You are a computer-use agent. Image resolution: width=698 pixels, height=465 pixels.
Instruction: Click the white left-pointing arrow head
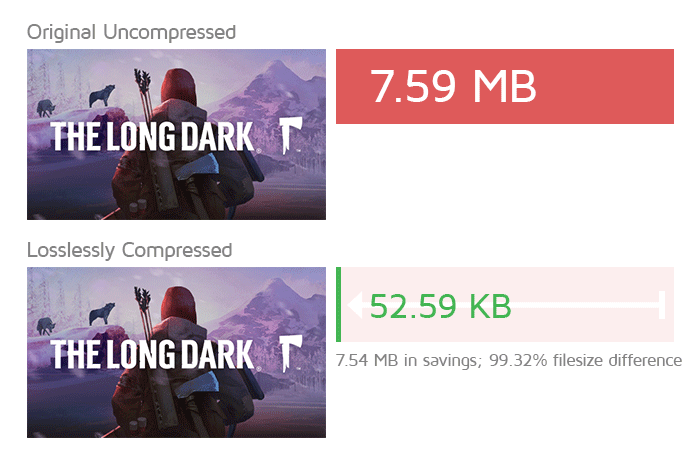pyautogui.click(x=355, y=305)
